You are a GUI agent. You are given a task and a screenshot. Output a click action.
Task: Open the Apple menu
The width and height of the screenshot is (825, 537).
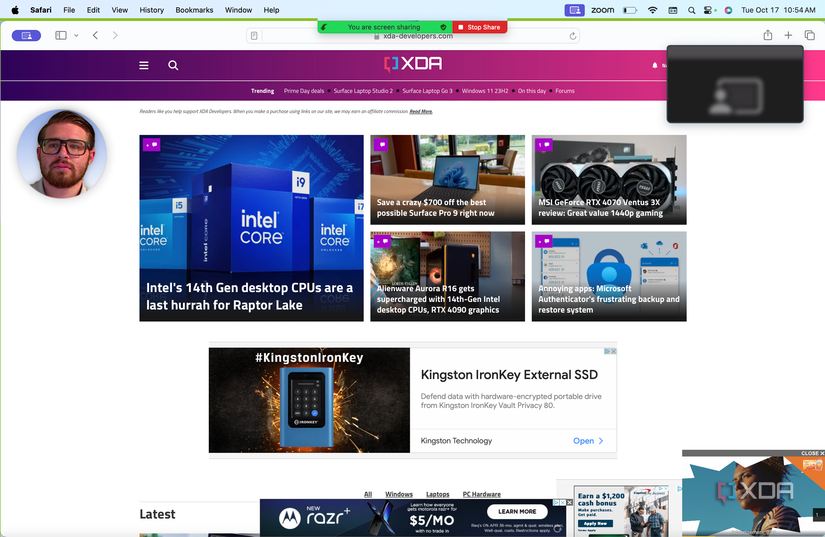pyautogui.click(x=15, y=10)
